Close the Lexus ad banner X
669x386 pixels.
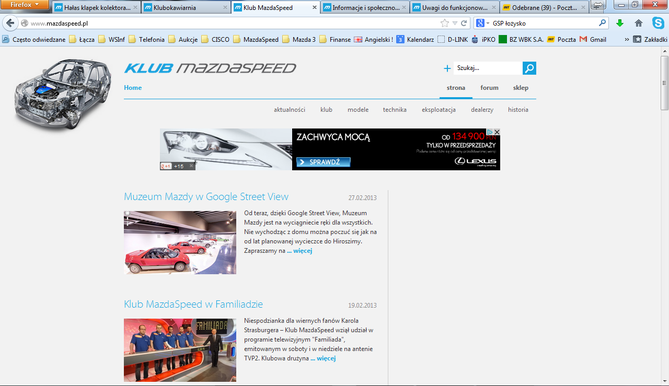497,132
